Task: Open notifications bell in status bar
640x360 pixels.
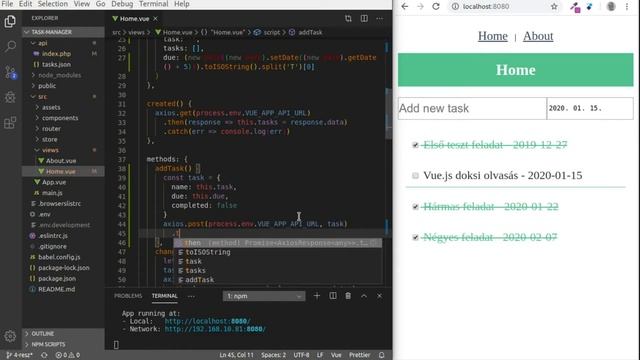Action: [x=382, y=355]
